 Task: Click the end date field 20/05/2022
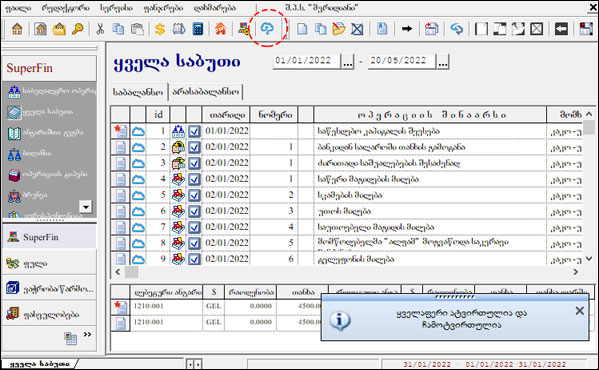(401, 61)
